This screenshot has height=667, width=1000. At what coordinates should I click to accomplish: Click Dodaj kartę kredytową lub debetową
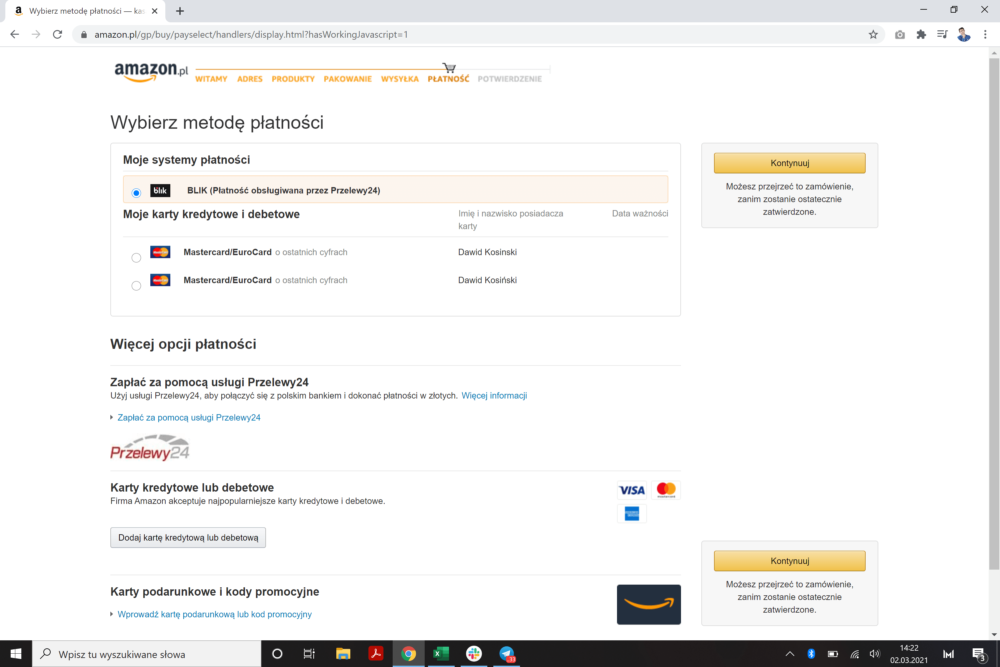point(188,538)
